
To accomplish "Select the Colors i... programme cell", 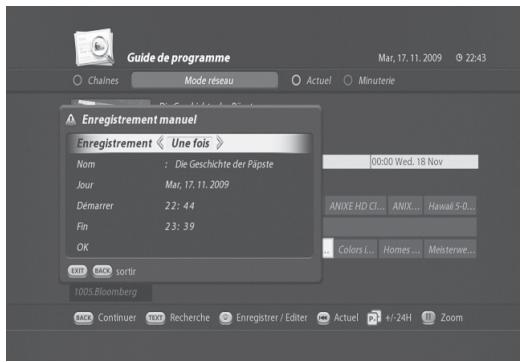I will [x=356, y=249].
